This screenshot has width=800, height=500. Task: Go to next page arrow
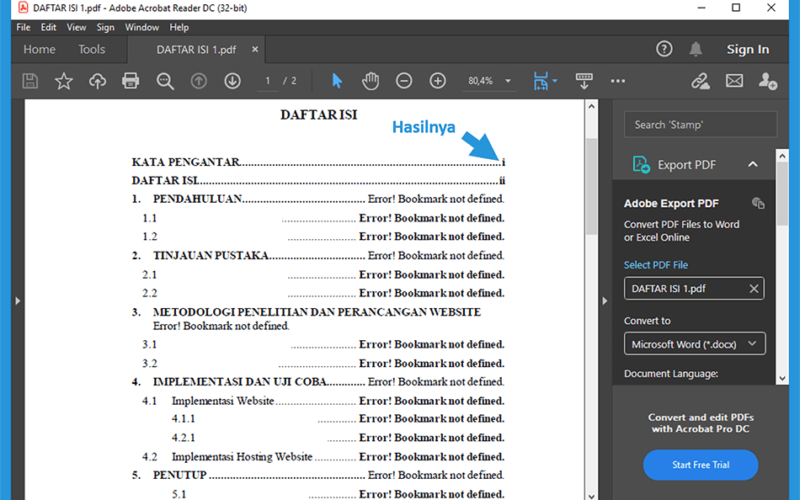tap(233, 81)
